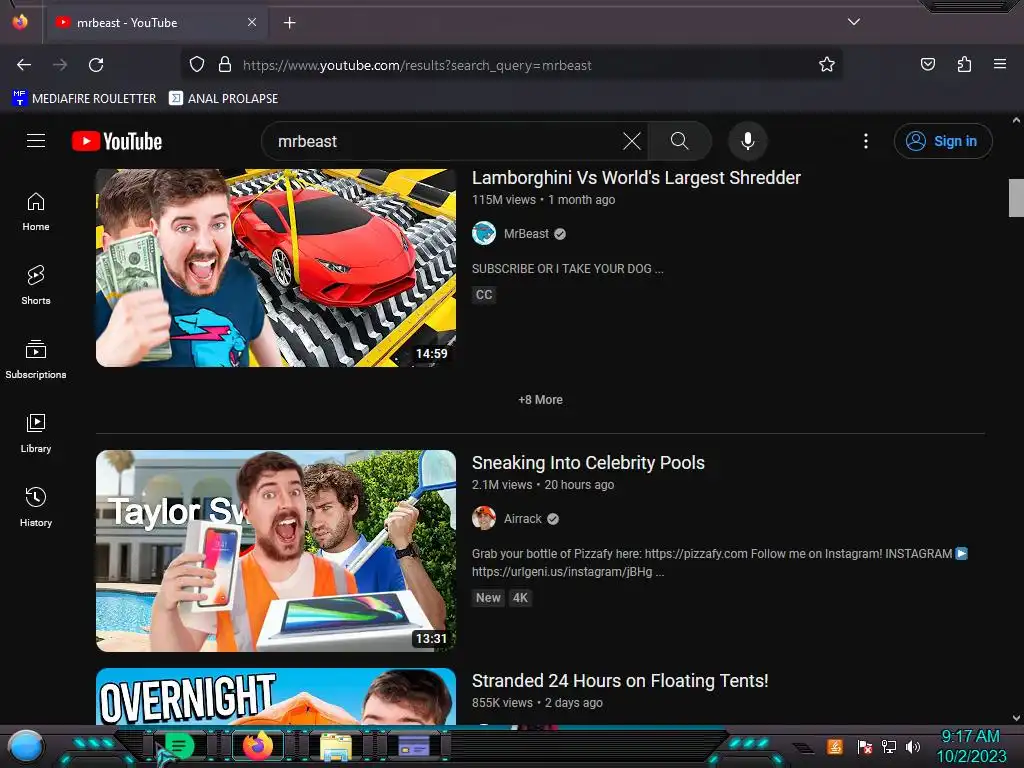
Task: Click scrollbar down arrow
Action: click(x=1016, y=718)
